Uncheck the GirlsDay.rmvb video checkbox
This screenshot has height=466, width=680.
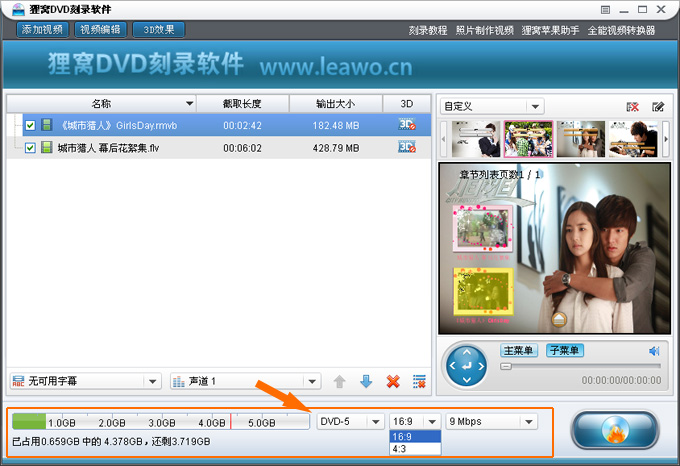point(30,125)
